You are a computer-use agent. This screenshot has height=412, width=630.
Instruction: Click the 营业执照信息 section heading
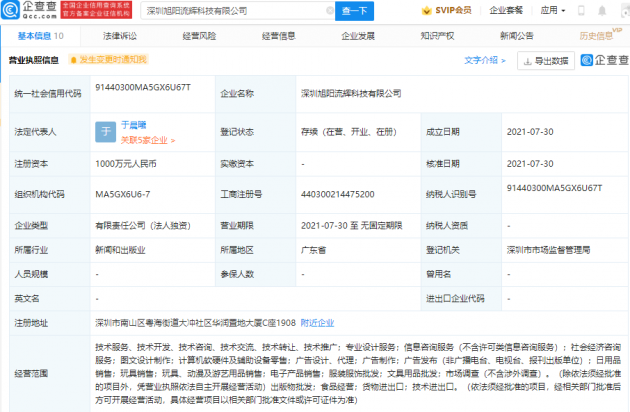(x=34, y=60)
